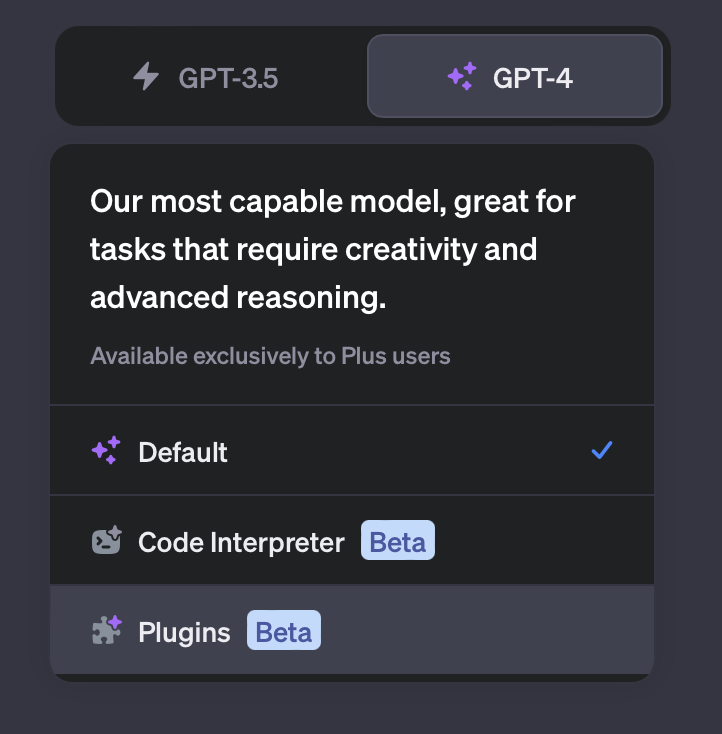The image size is (722, 734).
Task: Click the Plugins puzzle piece icon
Action: tap(106, 631)
